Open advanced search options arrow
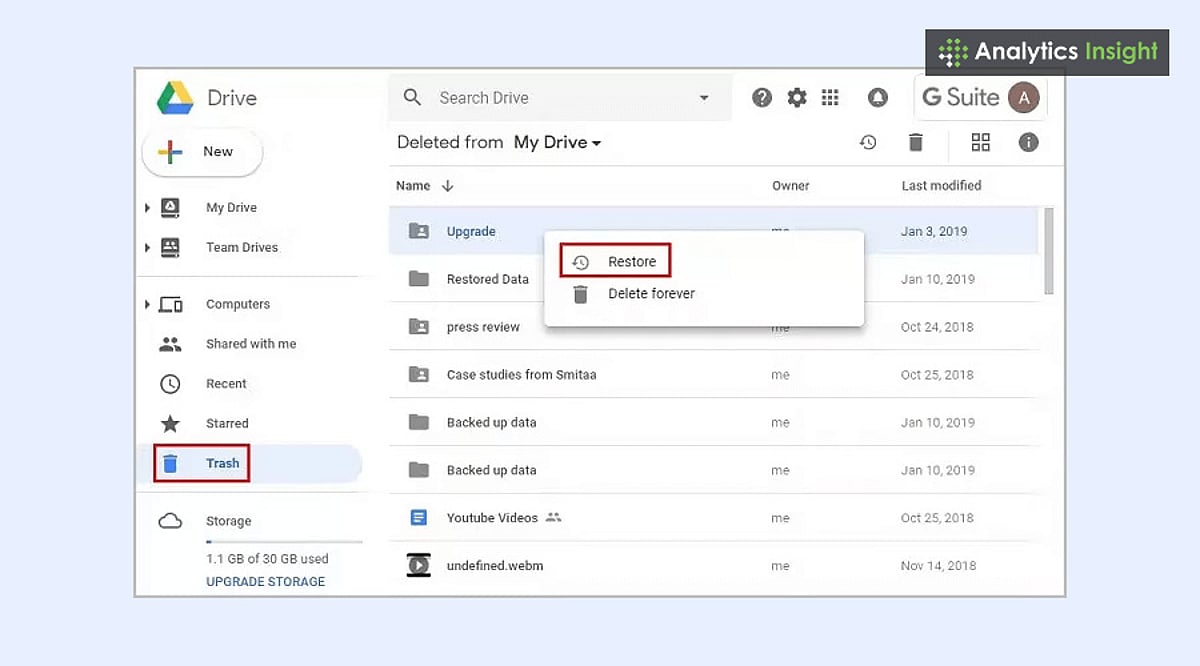The image size is (1200, 666). coord(703,97)
